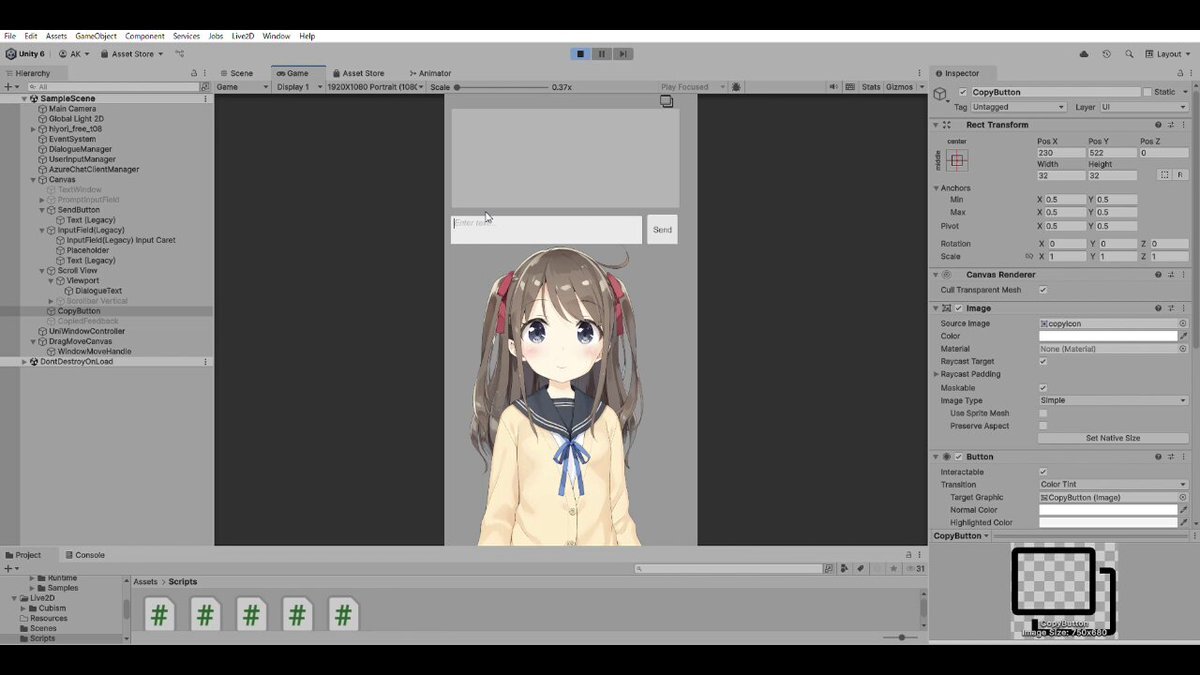Toggle Maskable checkbox
The width and height of the screenshot is (1200, 675).
click(1043, 388)
